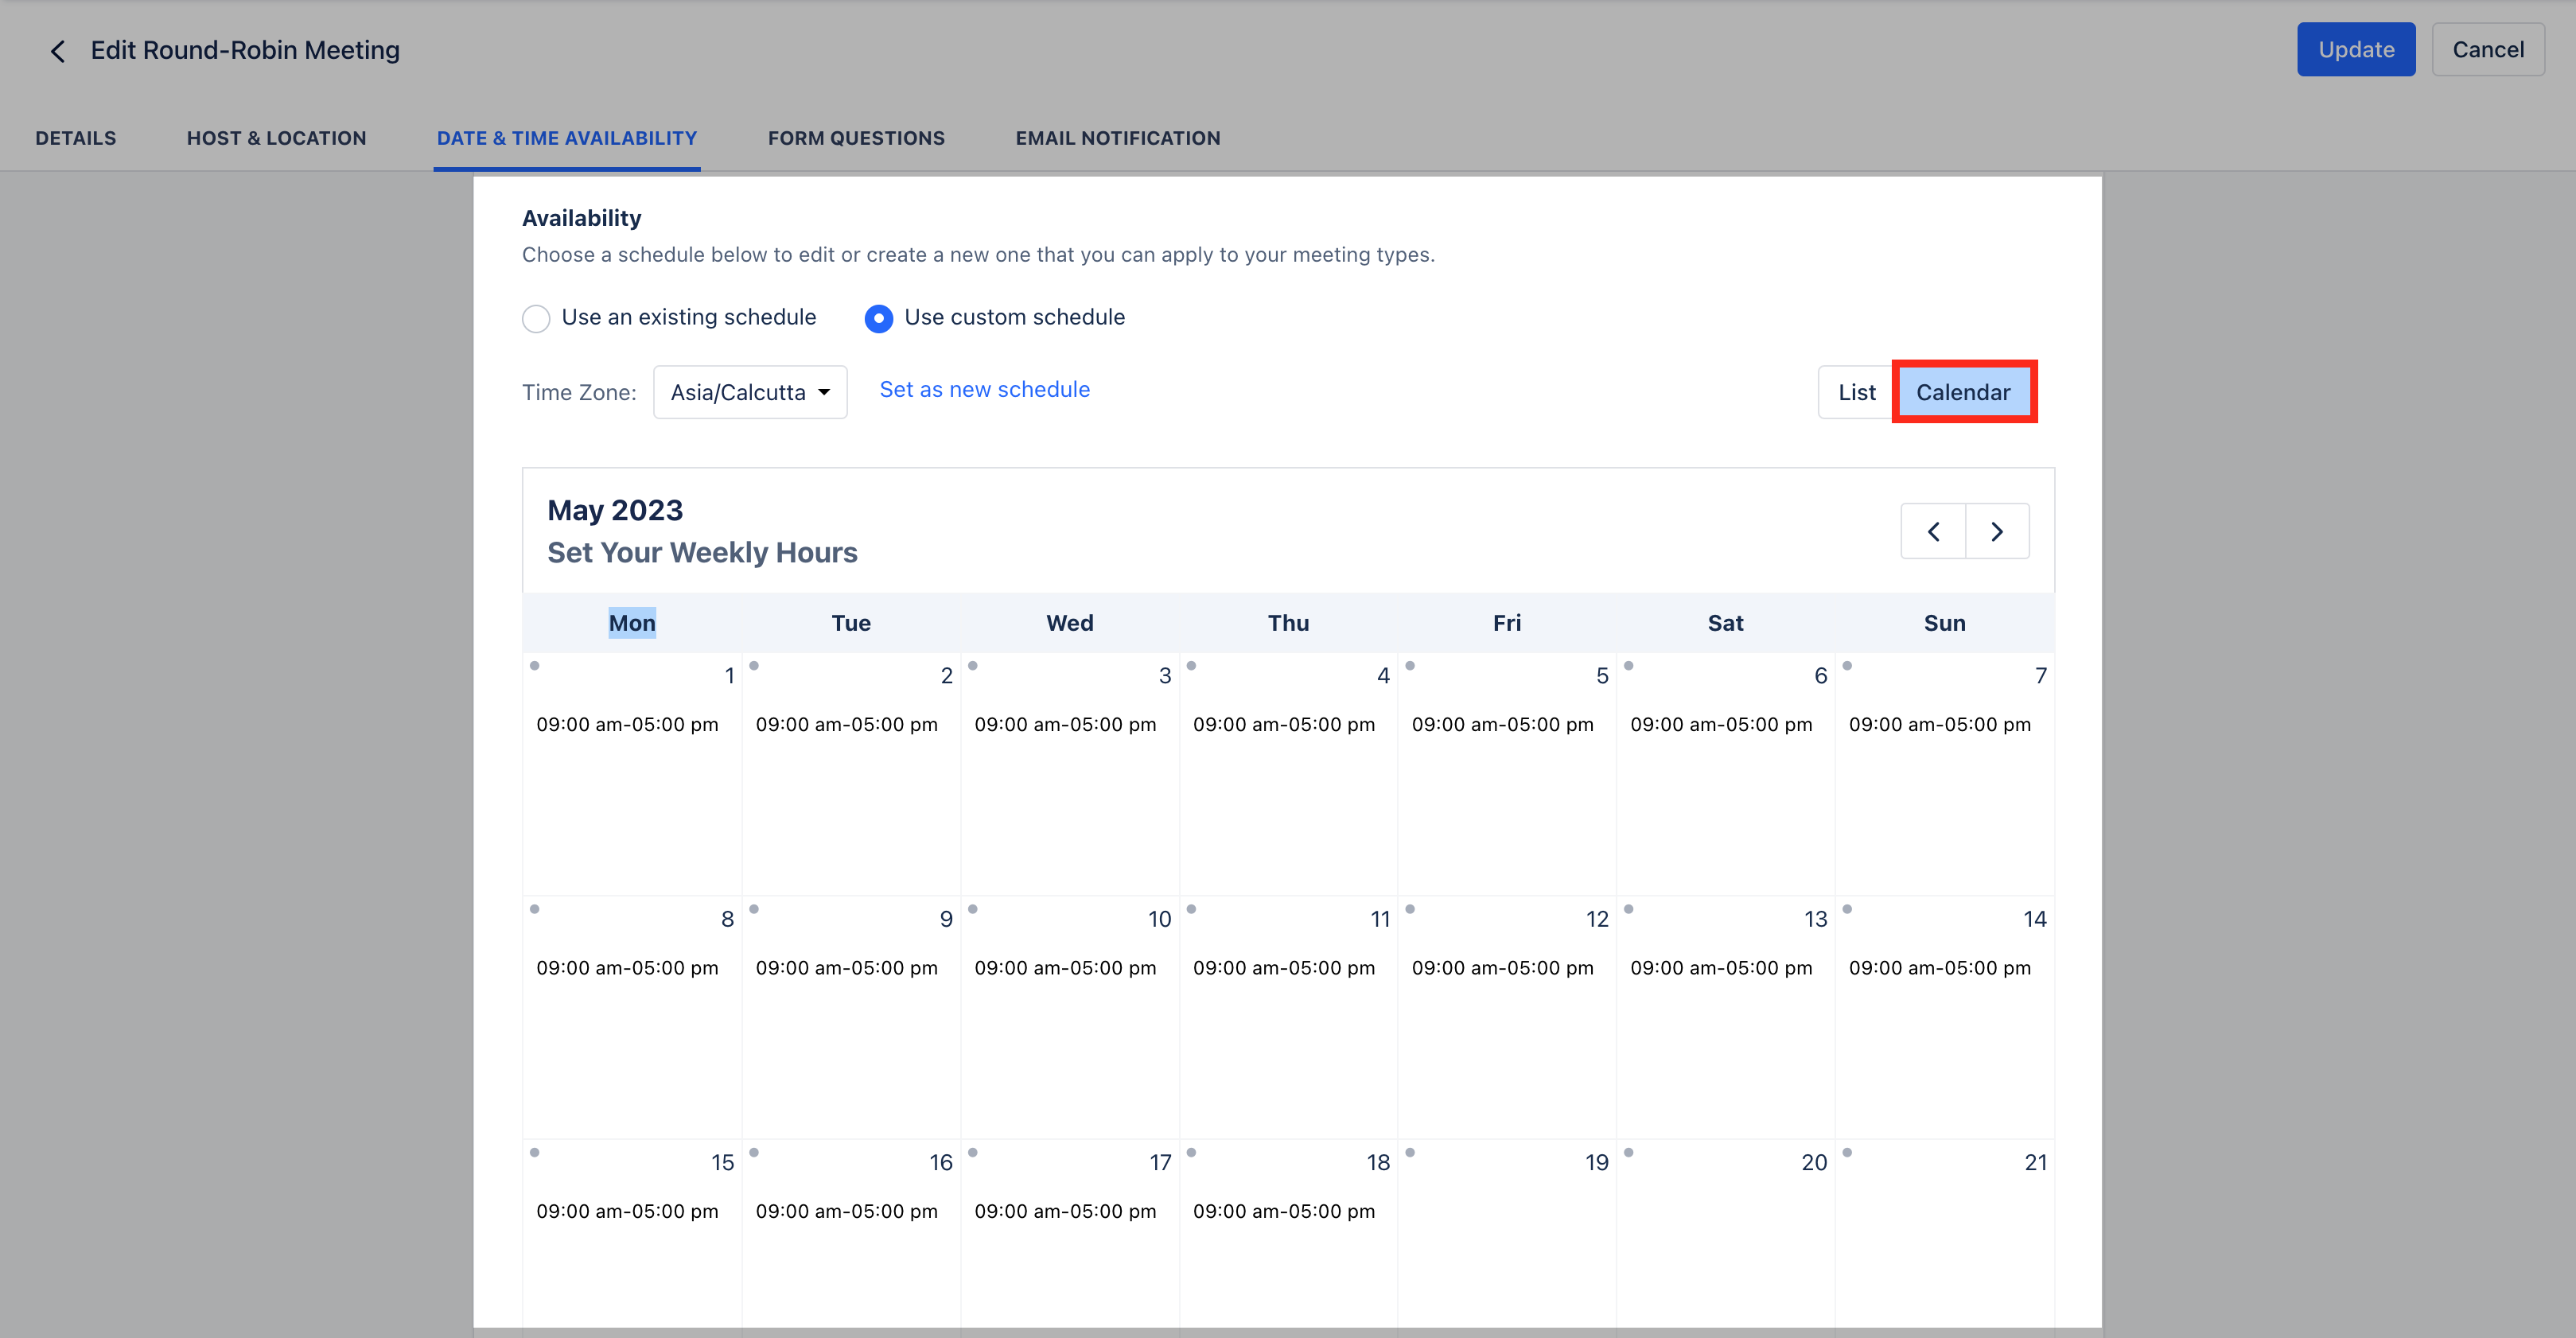Click the Sun column header

coord(1945,623)
